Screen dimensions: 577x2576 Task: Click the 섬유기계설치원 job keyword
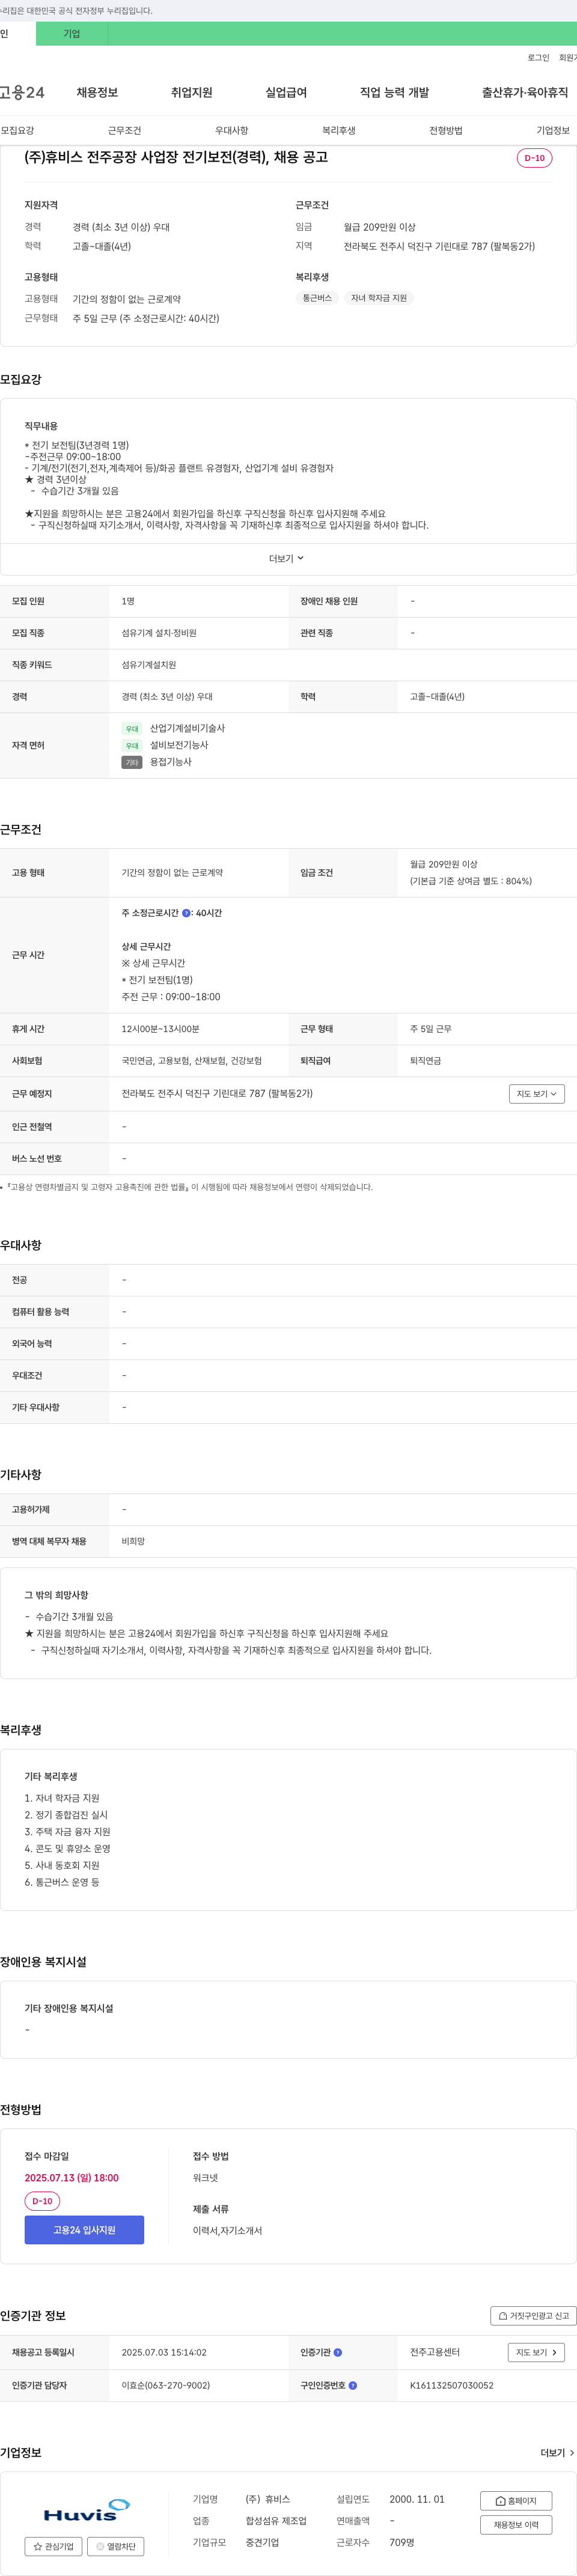tap(149, 665)
